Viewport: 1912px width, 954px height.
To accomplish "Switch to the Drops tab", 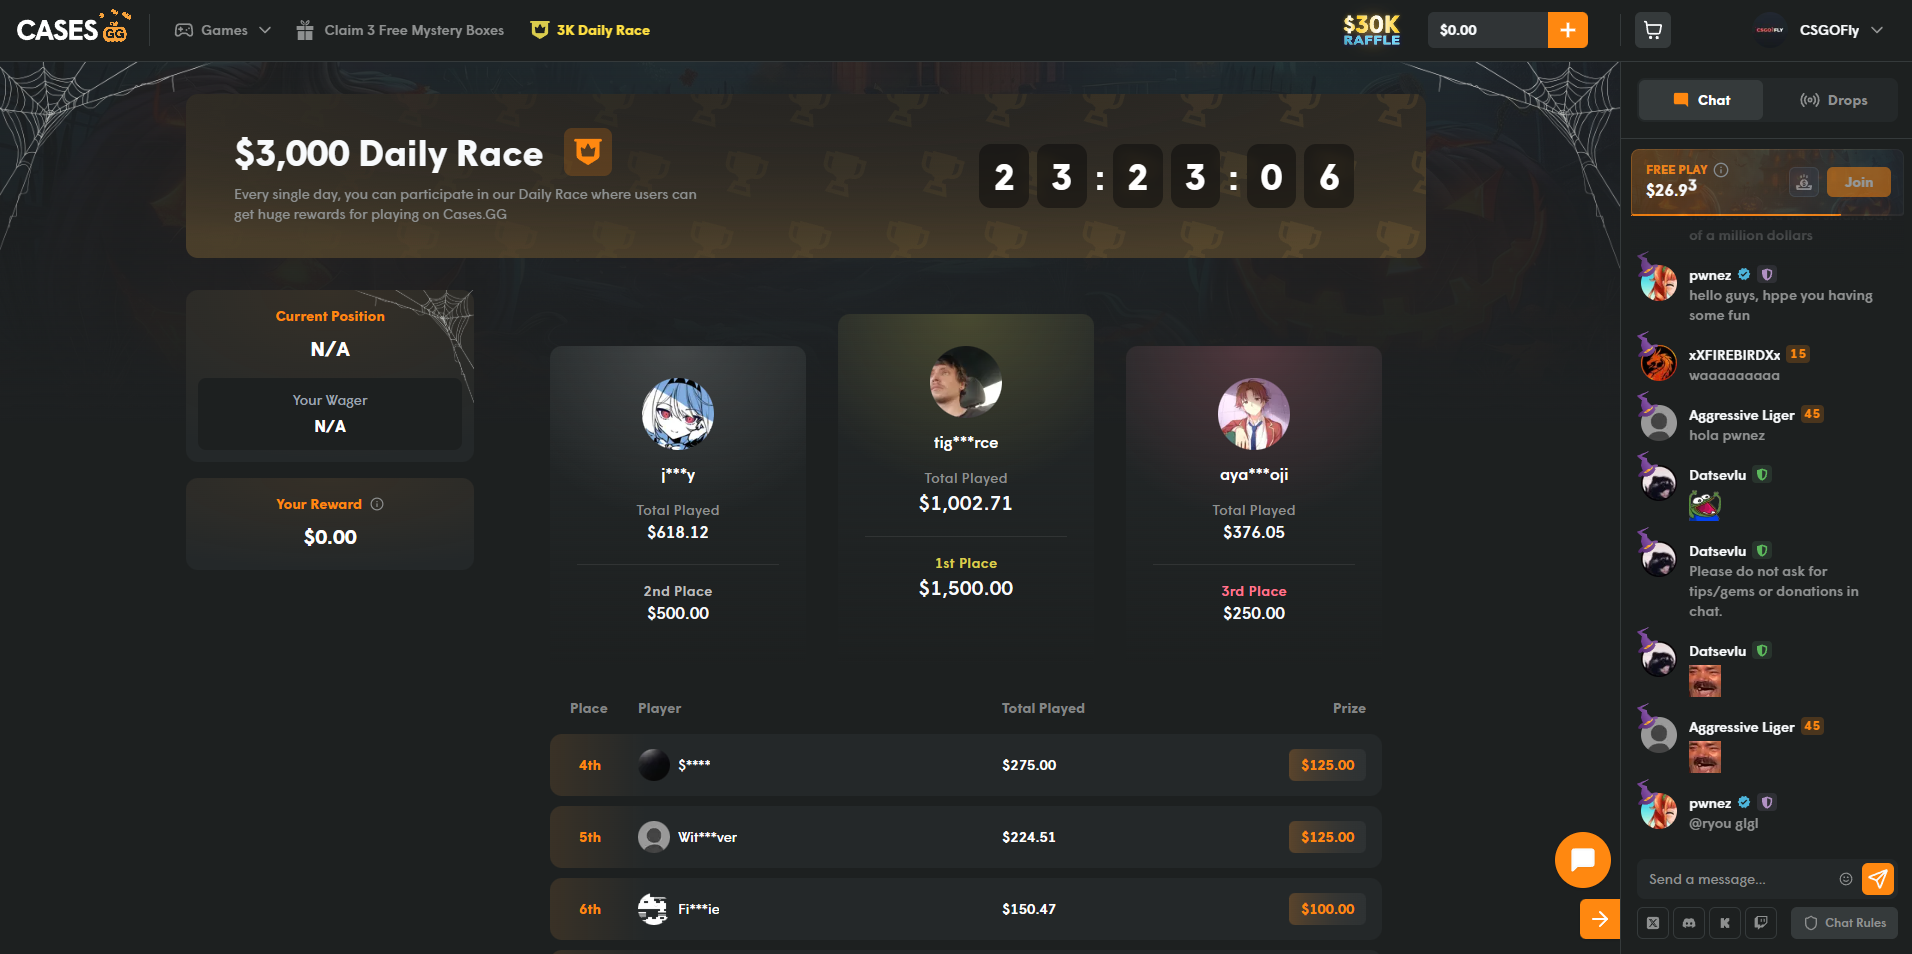I will coord(1833,100).
